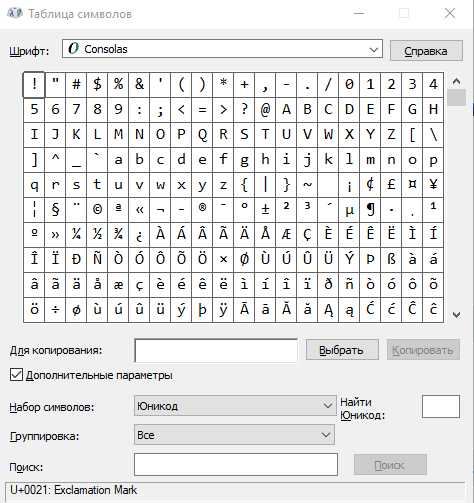Select the currency sign ¤ cell
Screen dimensions: 474x503
412,185
